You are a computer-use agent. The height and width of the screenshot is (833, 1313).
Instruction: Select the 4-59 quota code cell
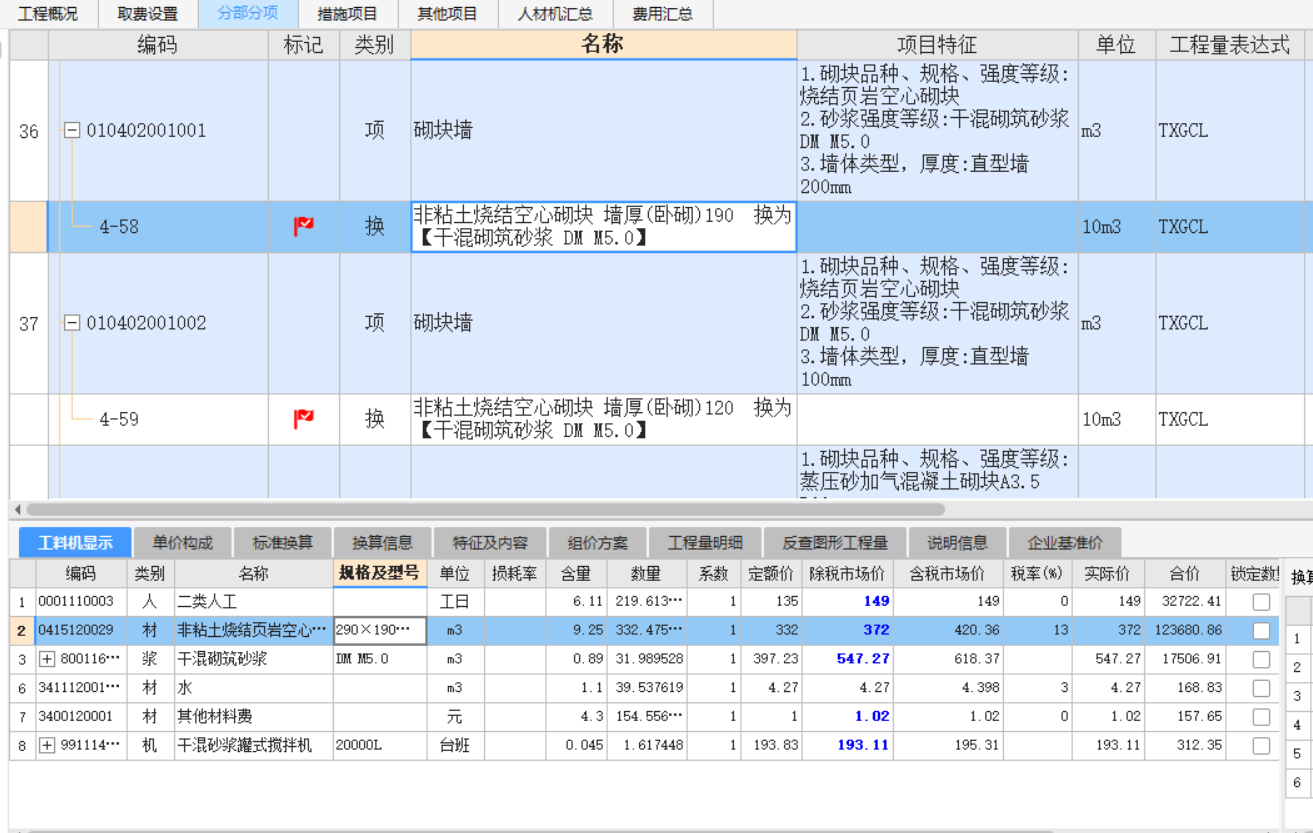click(158, 419)
